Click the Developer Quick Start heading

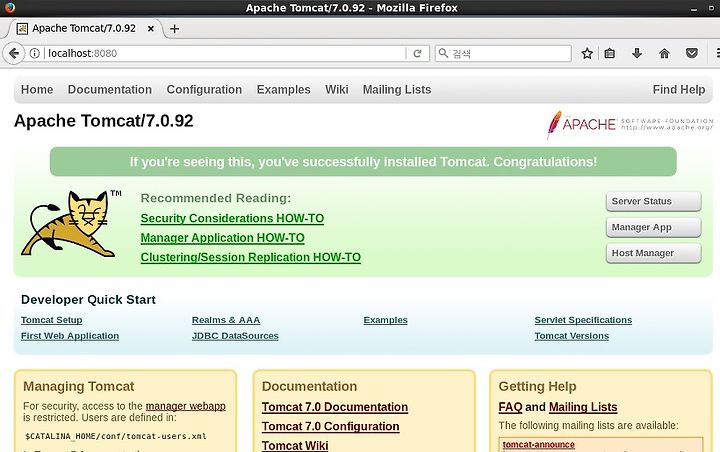pos(88,299)
